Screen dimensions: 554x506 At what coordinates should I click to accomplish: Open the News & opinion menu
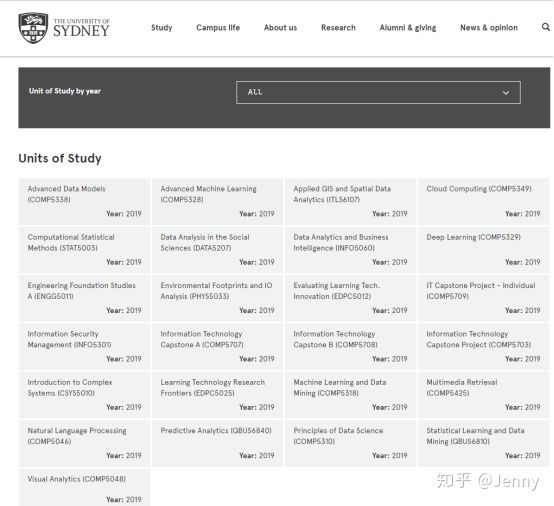[489, 28]
